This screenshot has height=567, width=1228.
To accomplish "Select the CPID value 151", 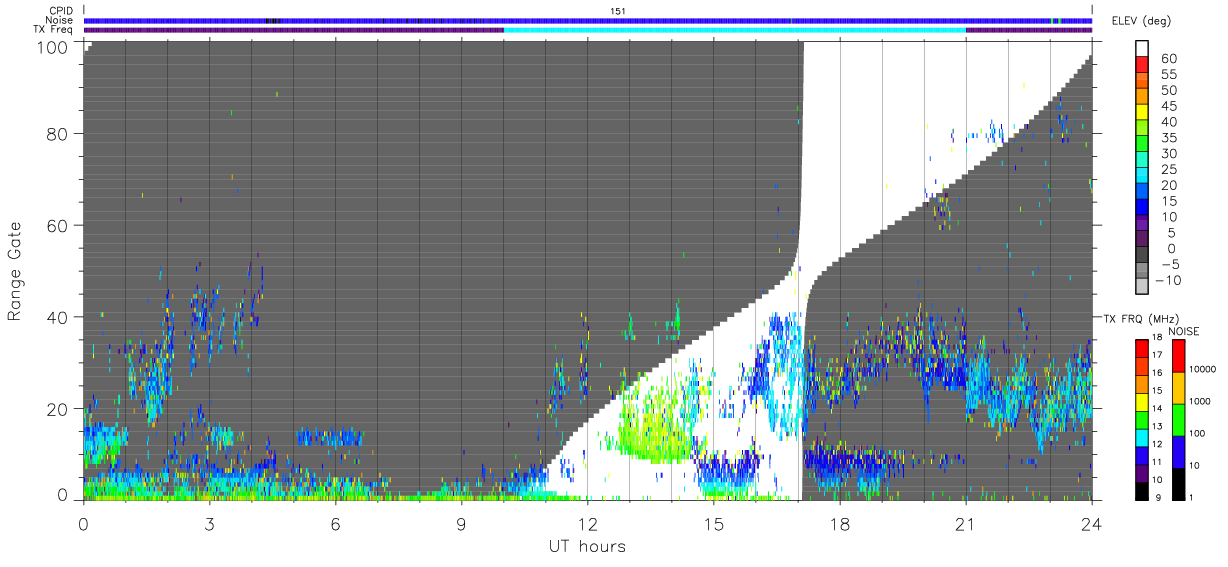I will pyautogui.click(x=618, y=10).
